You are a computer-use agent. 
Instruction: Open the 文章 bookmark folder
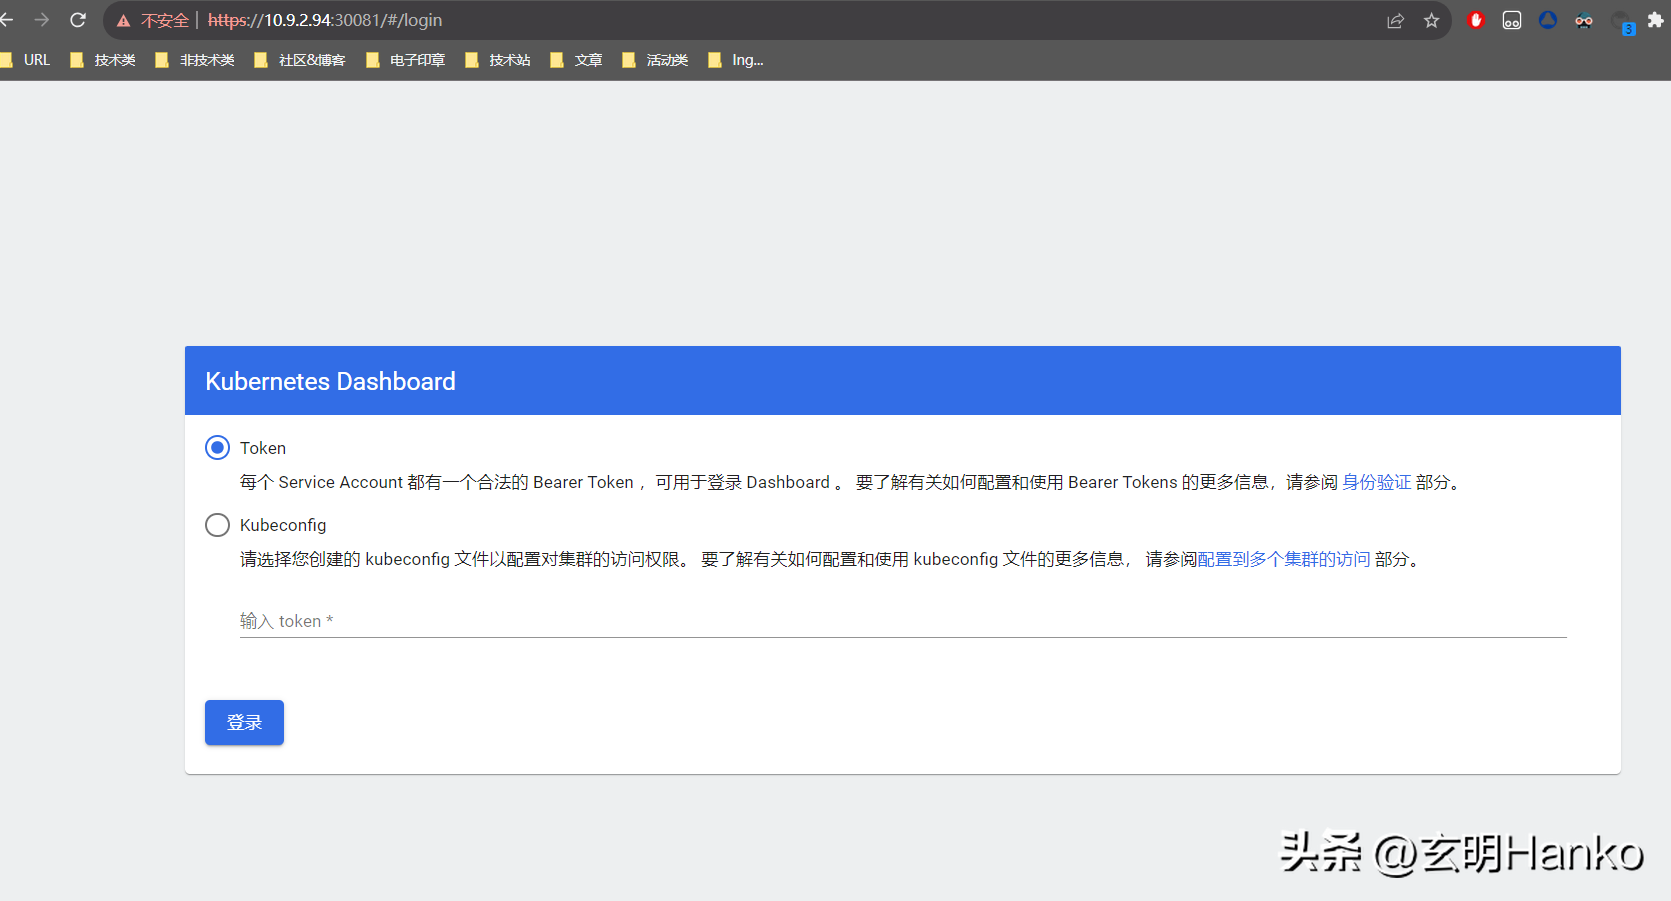(x=577, y=60)
